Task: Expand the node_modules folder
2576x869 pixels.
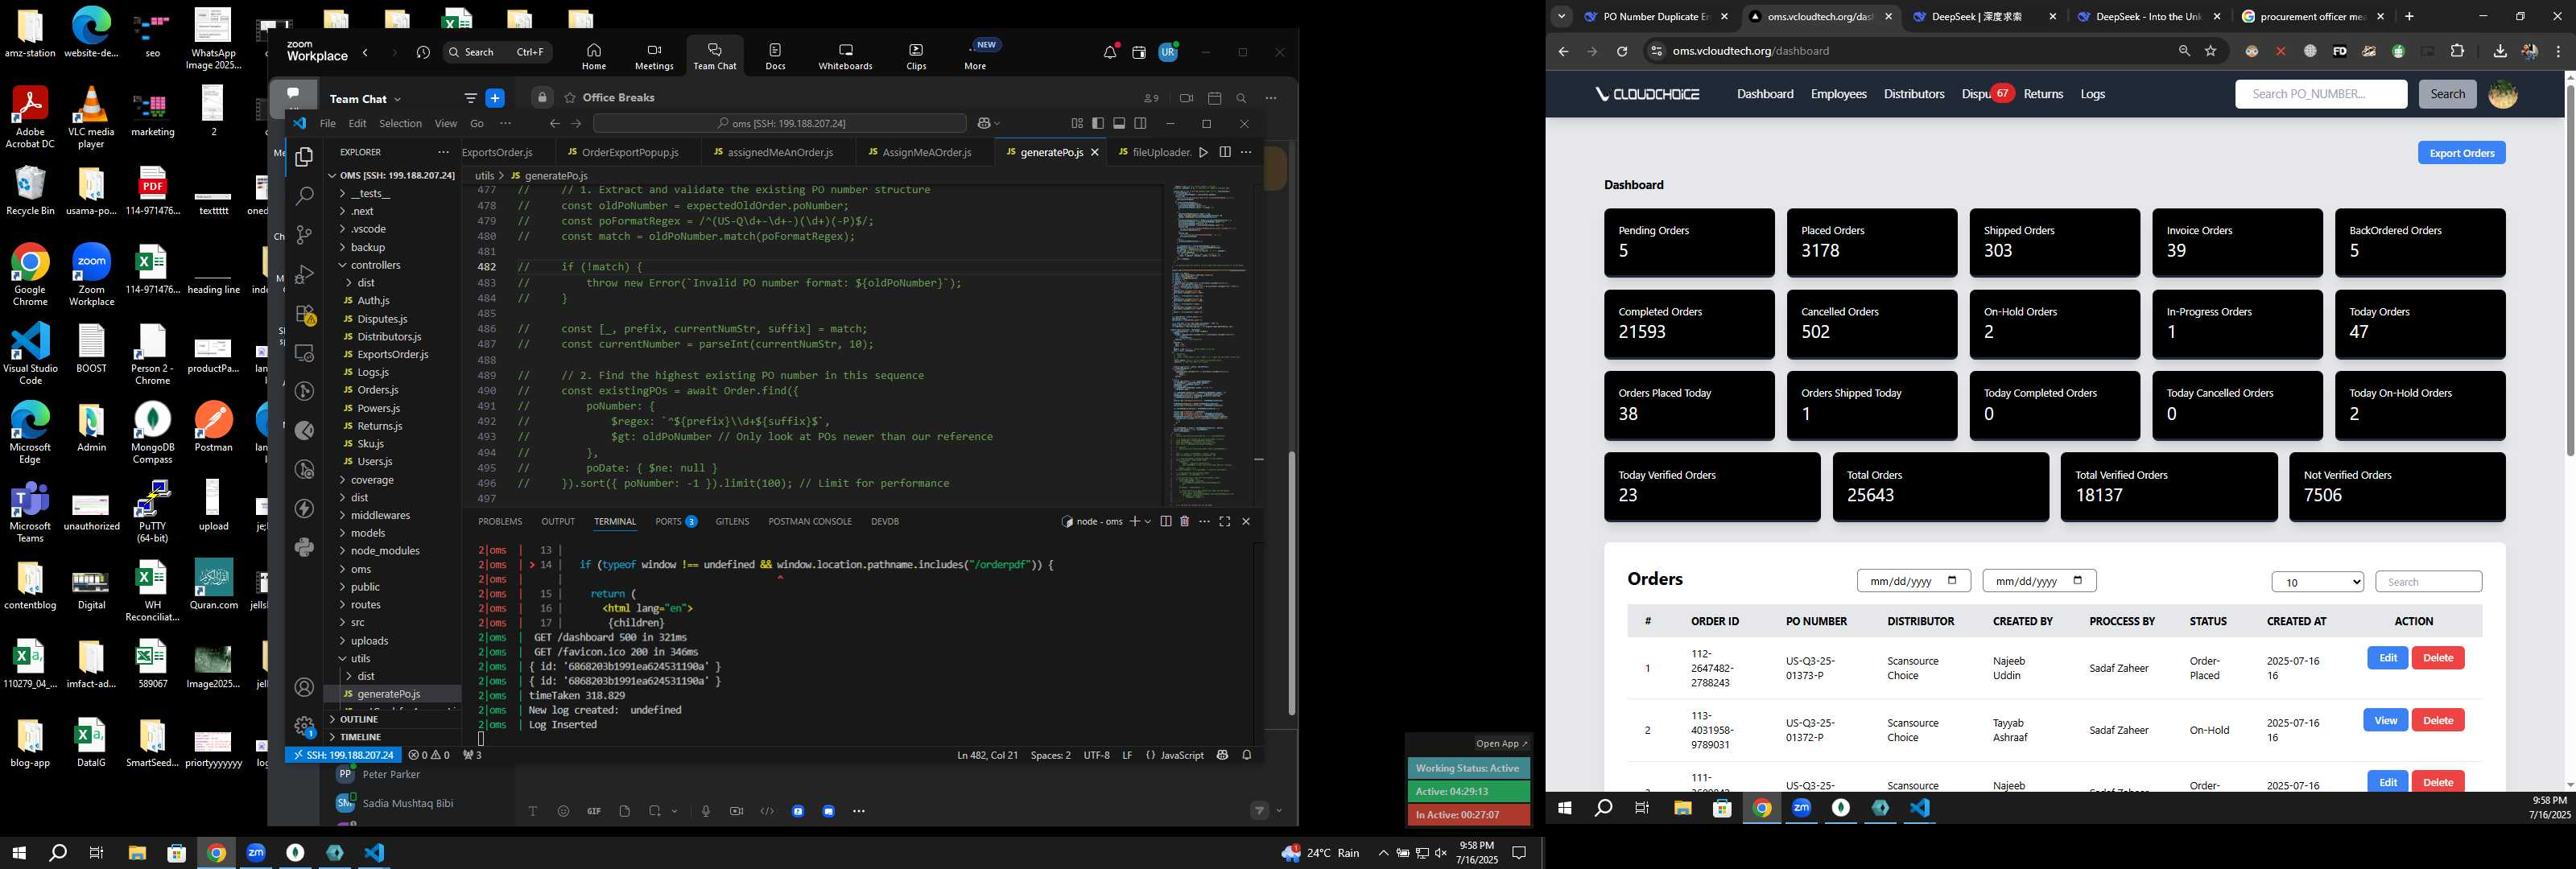Action: point(385,551)
